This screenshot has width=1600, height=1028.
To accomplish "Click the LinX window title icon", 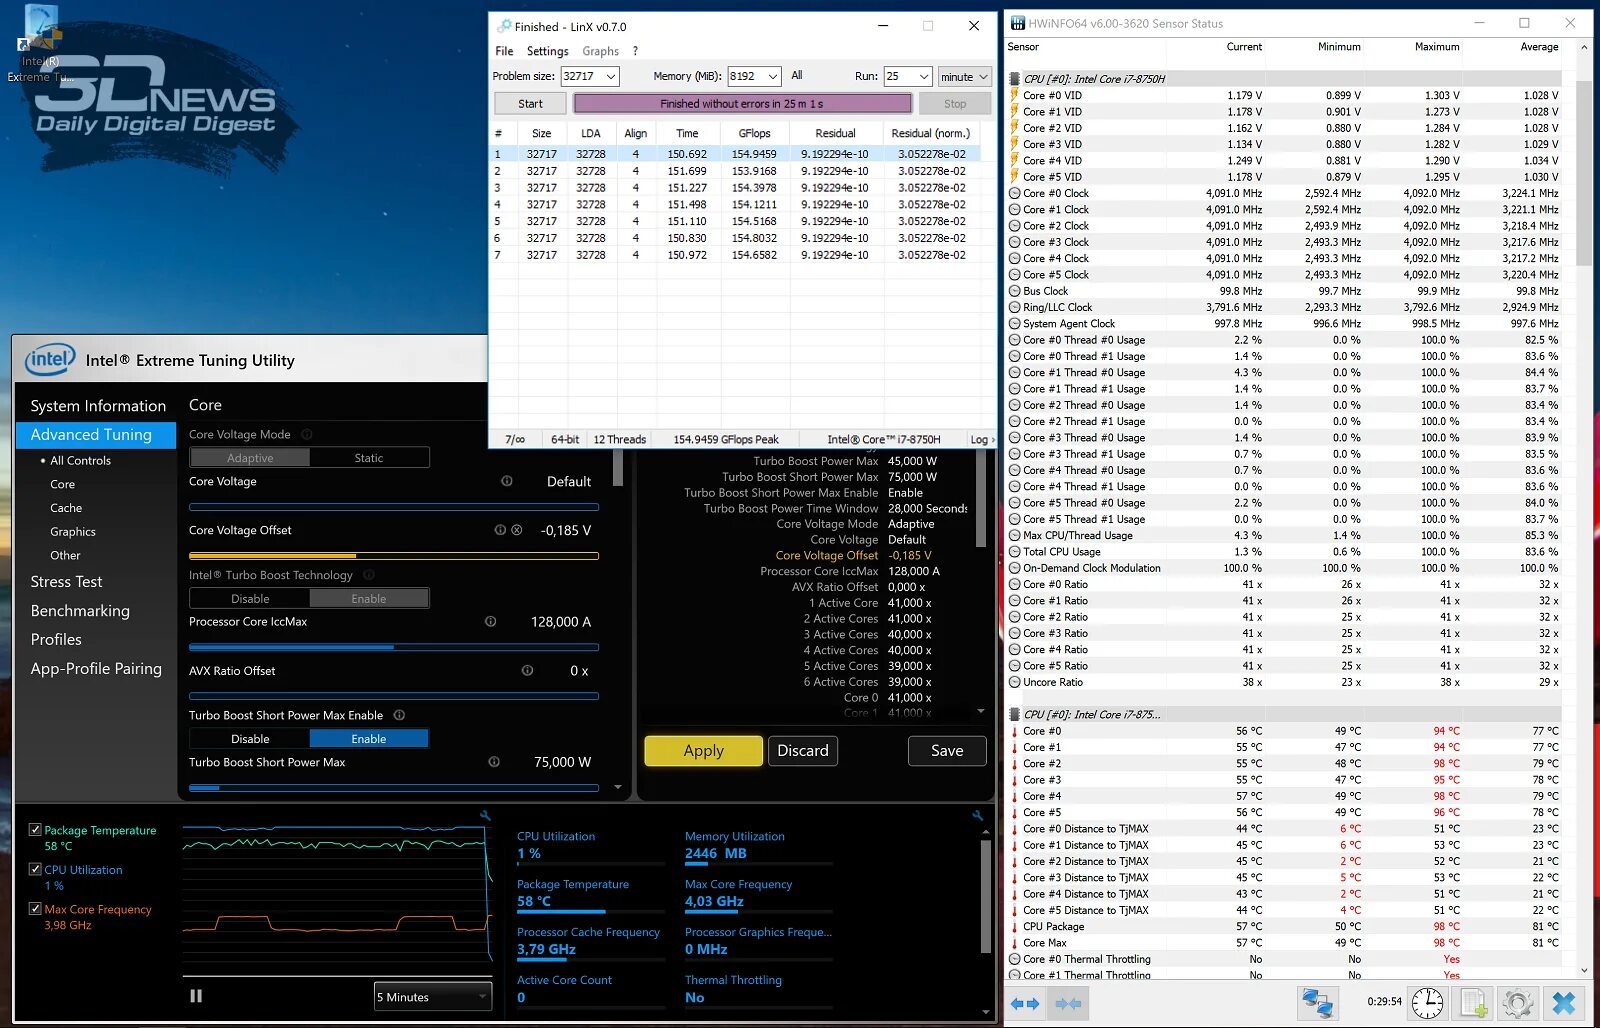I will coord(502,26).
